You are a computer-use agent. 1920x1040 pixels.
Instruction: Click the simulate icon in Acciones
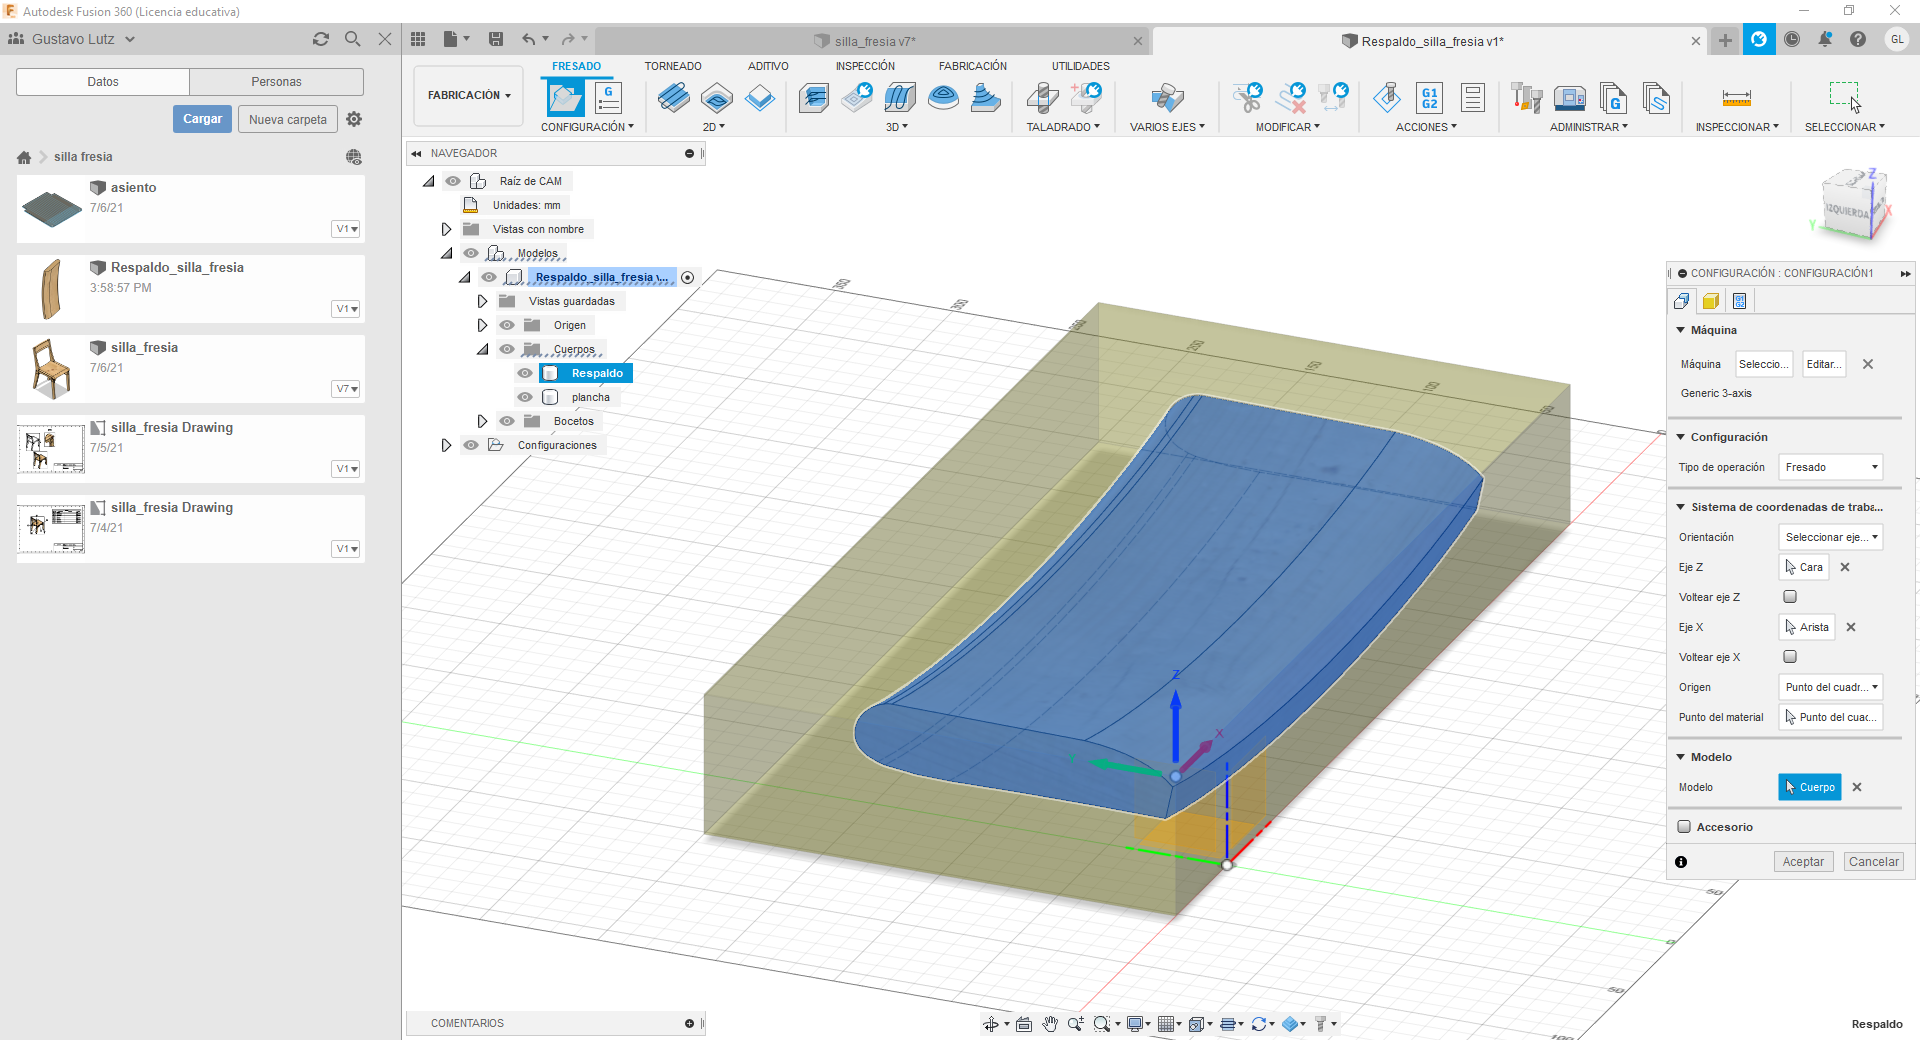[1387, 98]
